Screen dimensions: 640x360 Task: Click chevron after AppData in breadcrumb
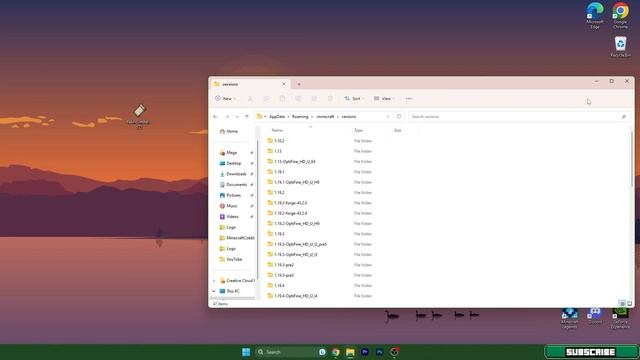[x=288, y=117]
